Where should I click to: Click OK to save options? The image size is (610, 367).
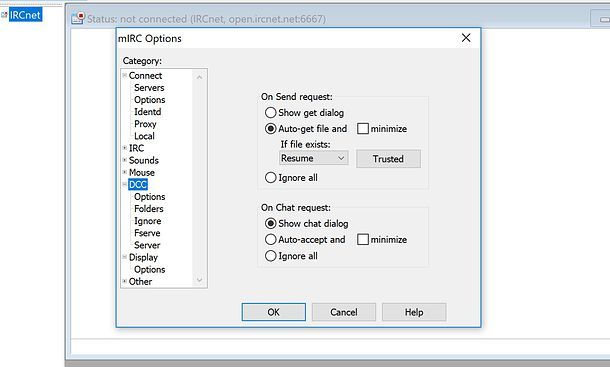(x=273, y=312)
